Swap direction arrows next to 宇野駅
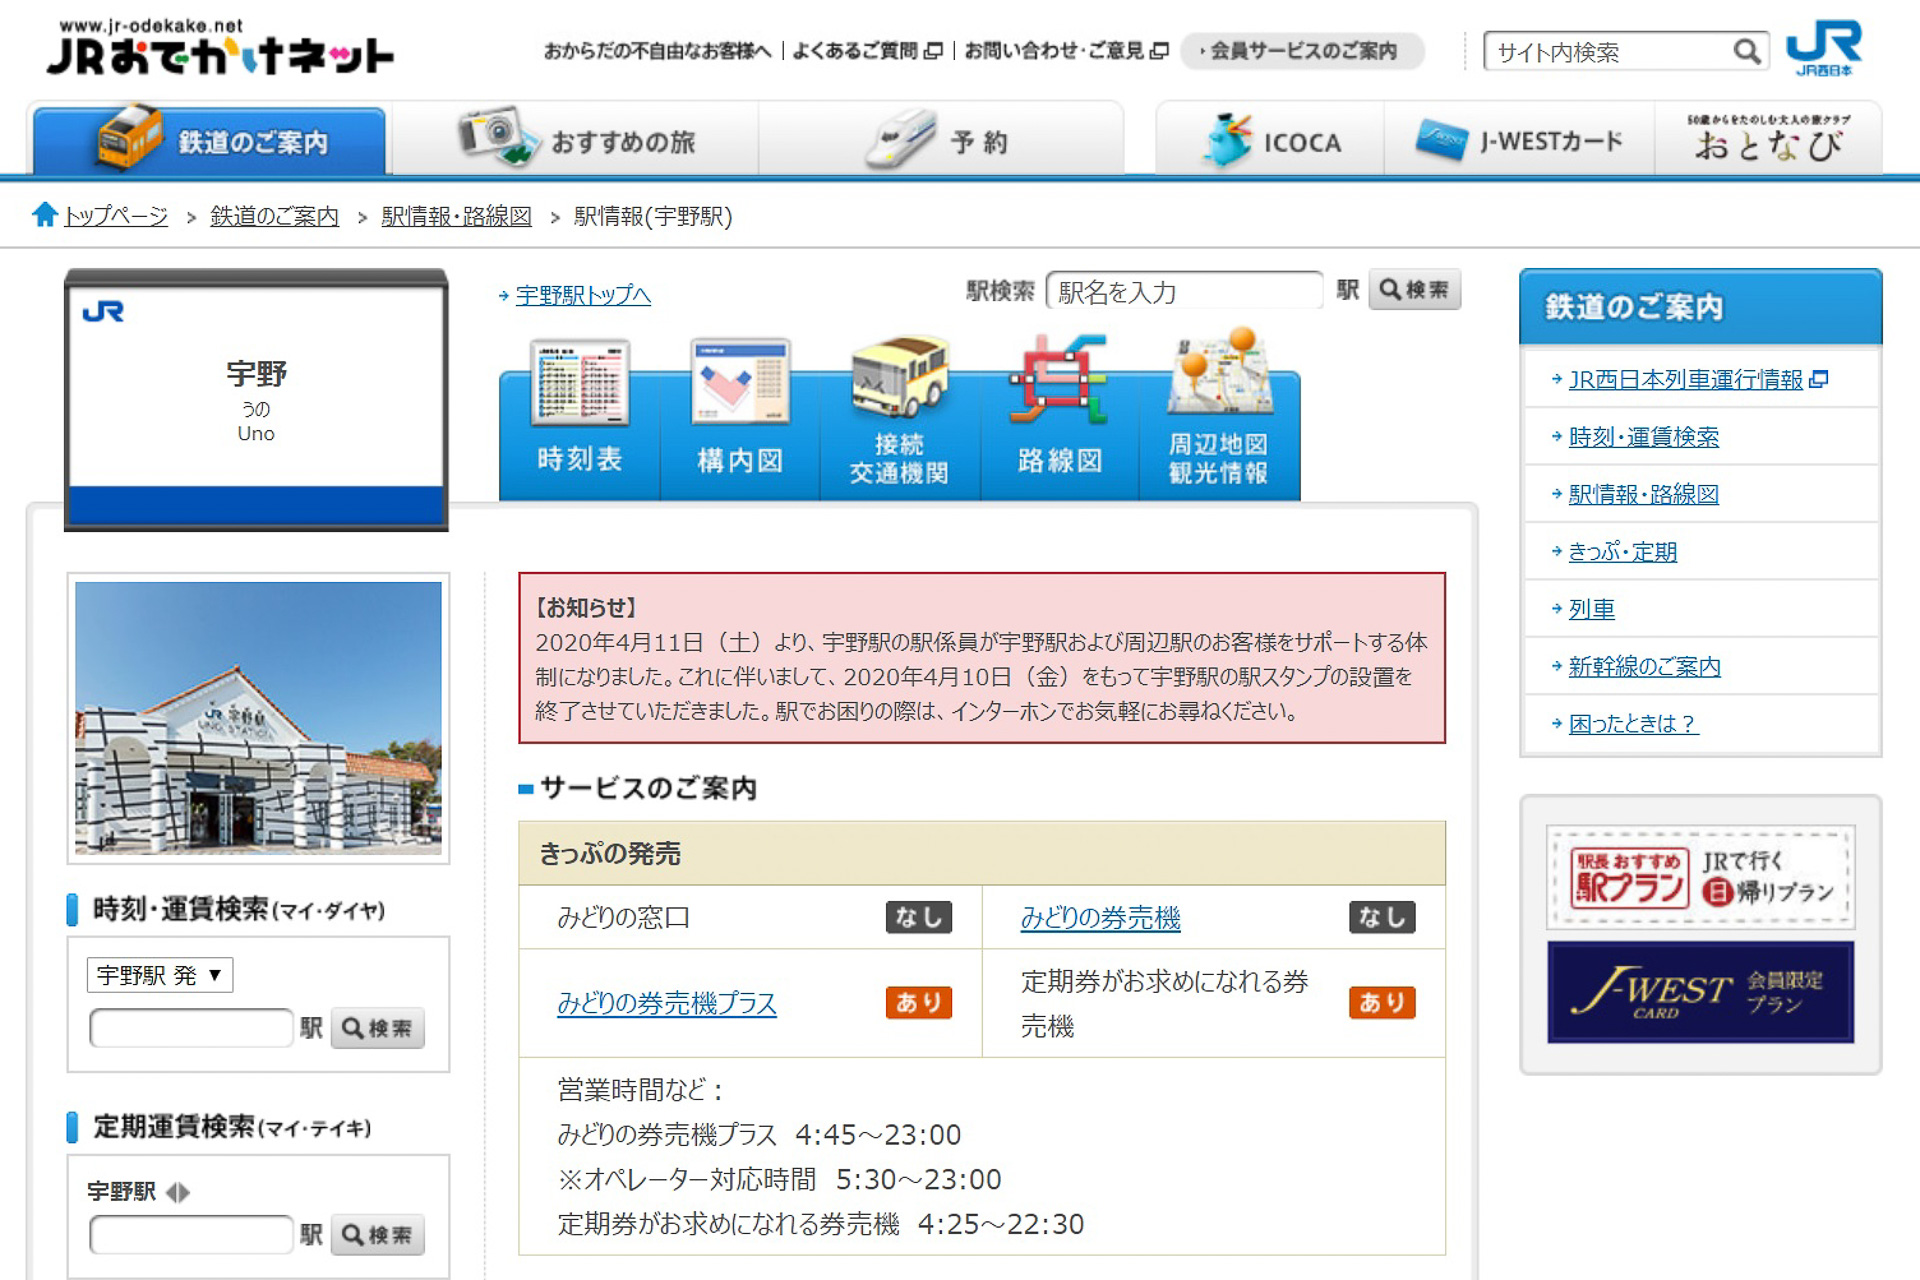 178,1192
